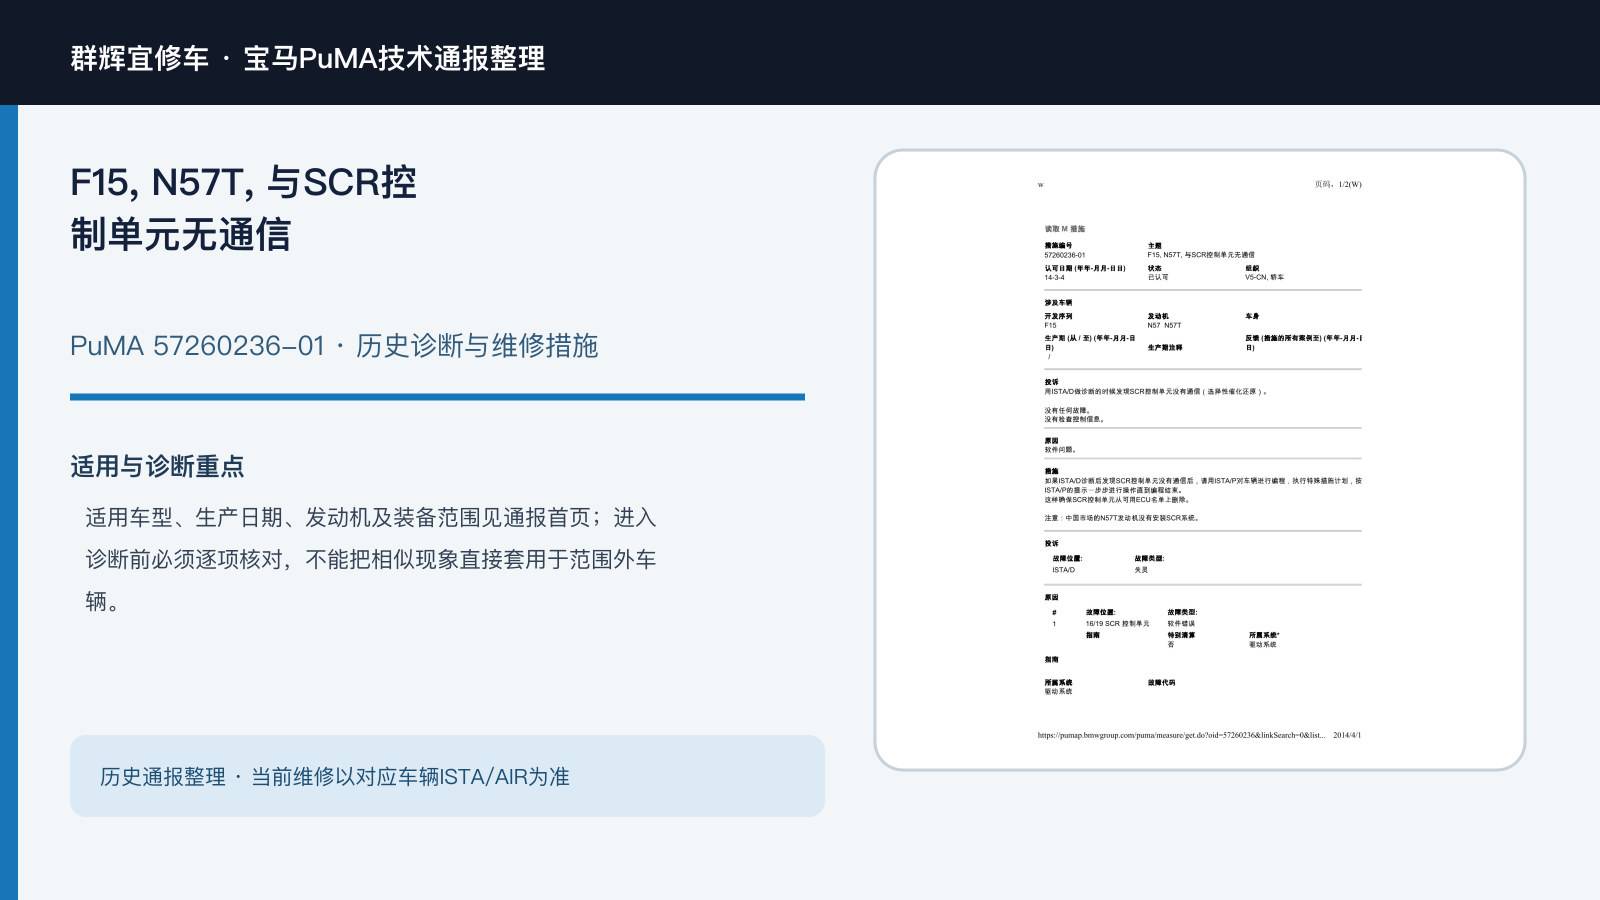Click the blue horizontal divider under the subtitle

pyautogui.click(x=437, y=397)
